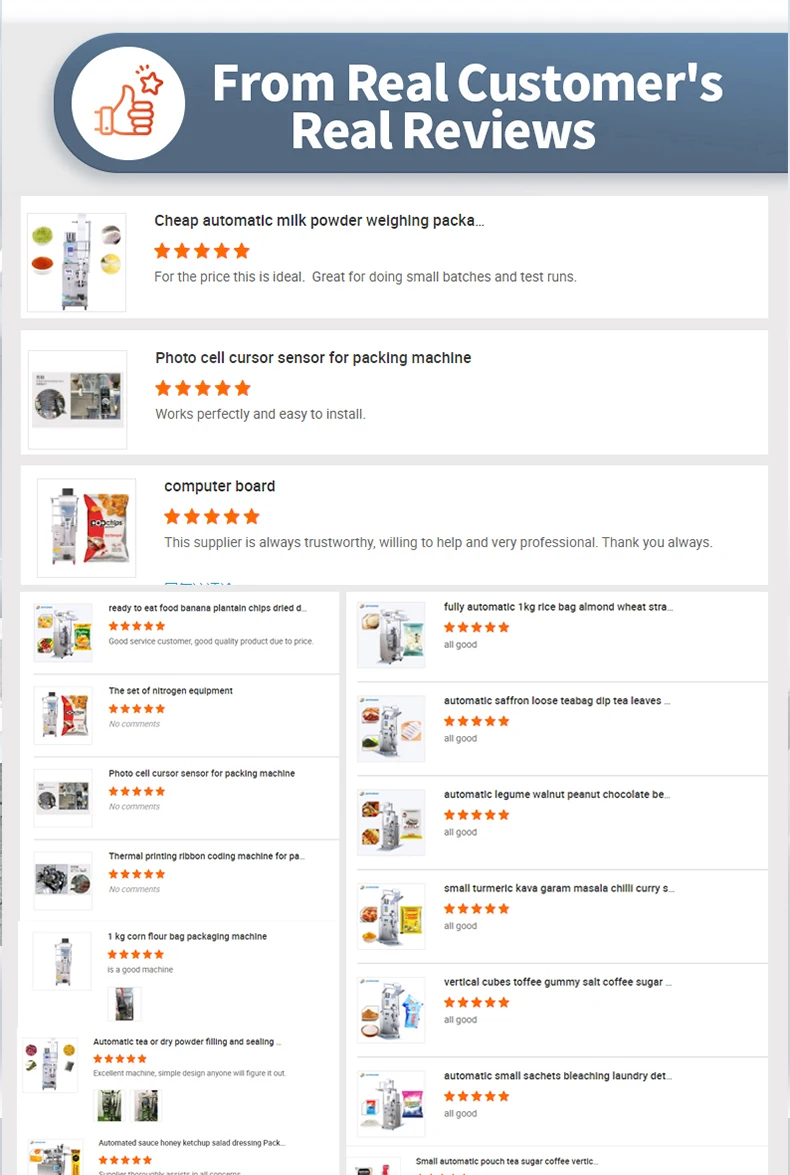Click the thumbs-up star icon in the header
Viewport: 790px width, 1175px height.
tap(128, 103)
